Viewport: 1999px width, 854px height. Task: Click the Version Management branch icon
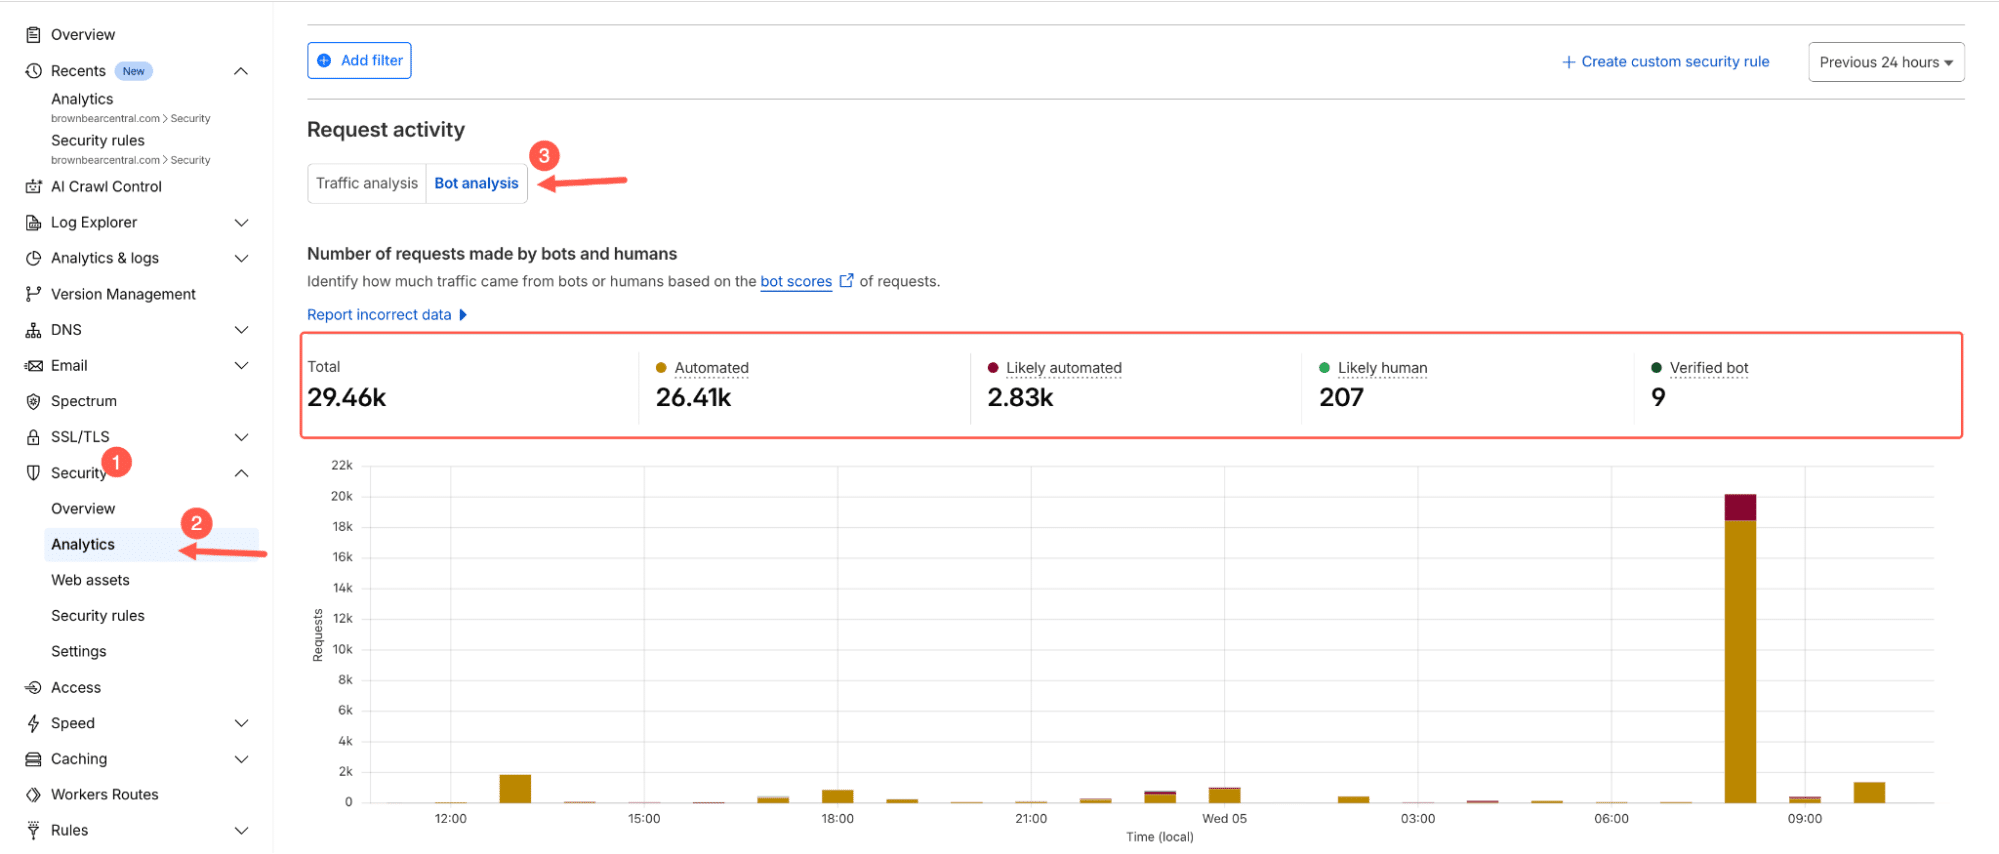[x=33, y=294]
